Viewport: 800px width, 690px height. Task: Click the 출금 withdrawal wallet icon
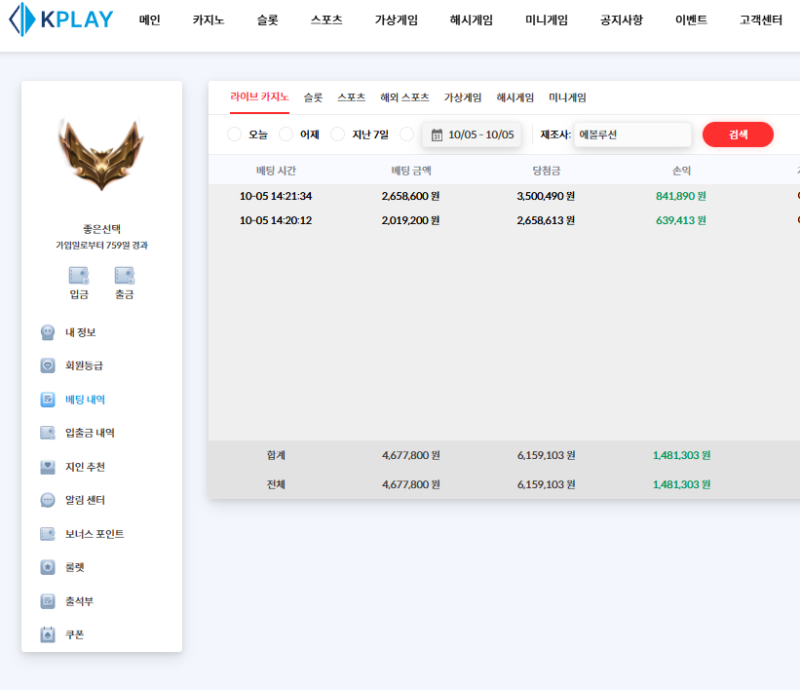125,275
